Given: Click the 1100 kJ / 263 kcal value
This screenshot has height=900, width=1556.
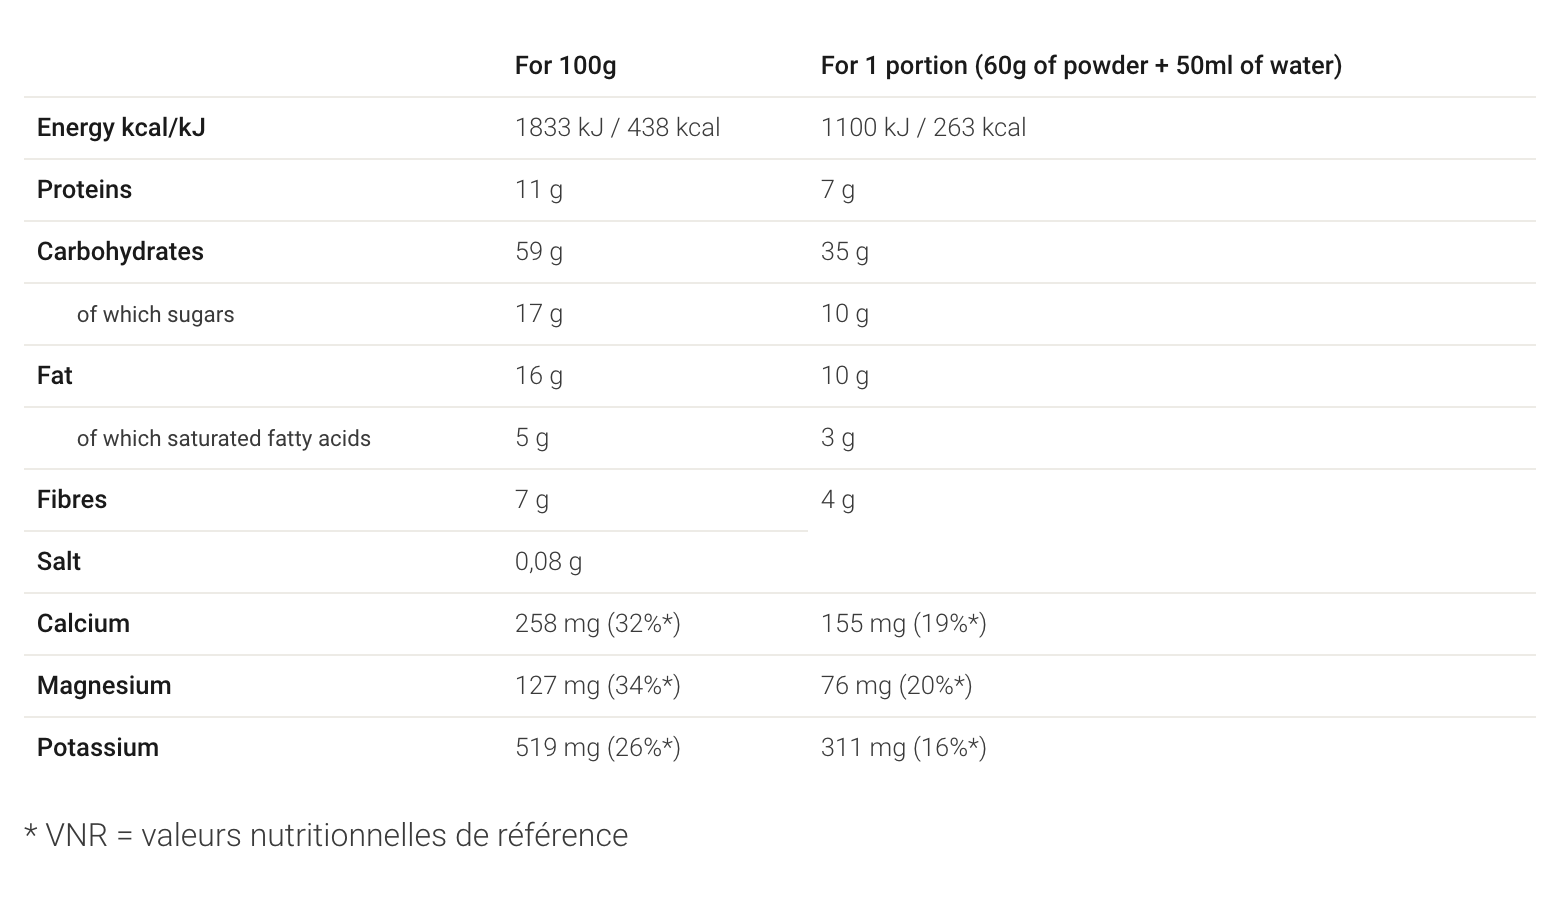Looking at the screenshot, I should coord(923,128).
